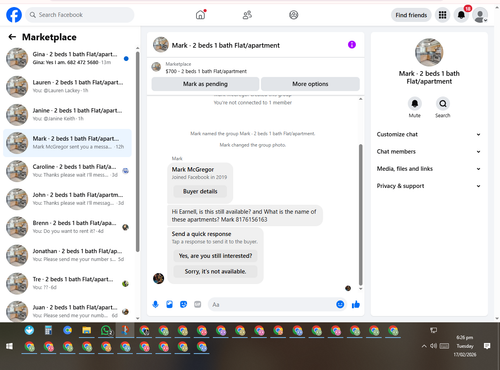Screen dimensions: 500x370
Task: Select Mark's conversation in list
Action: pos(67,143)
